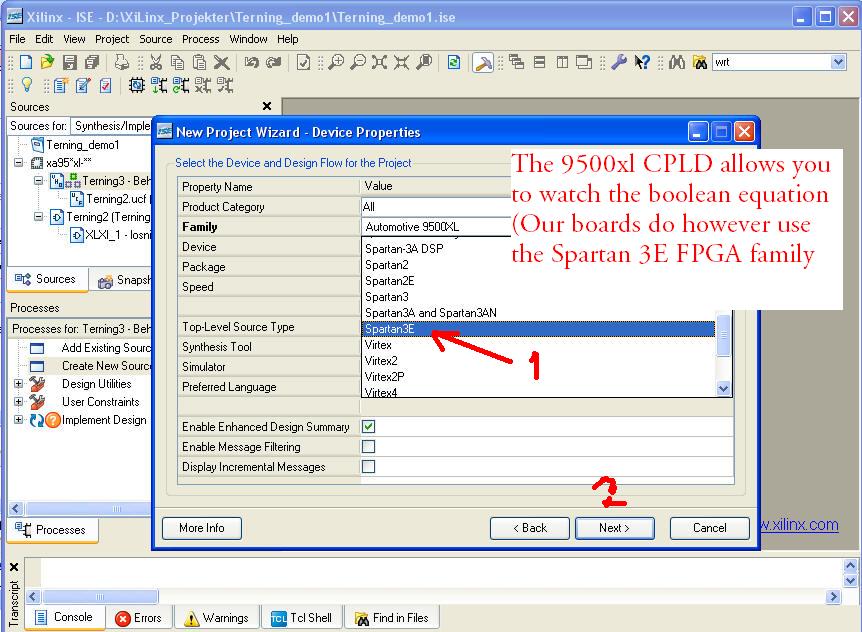Click the chip Implement Top Module icon

137,85
